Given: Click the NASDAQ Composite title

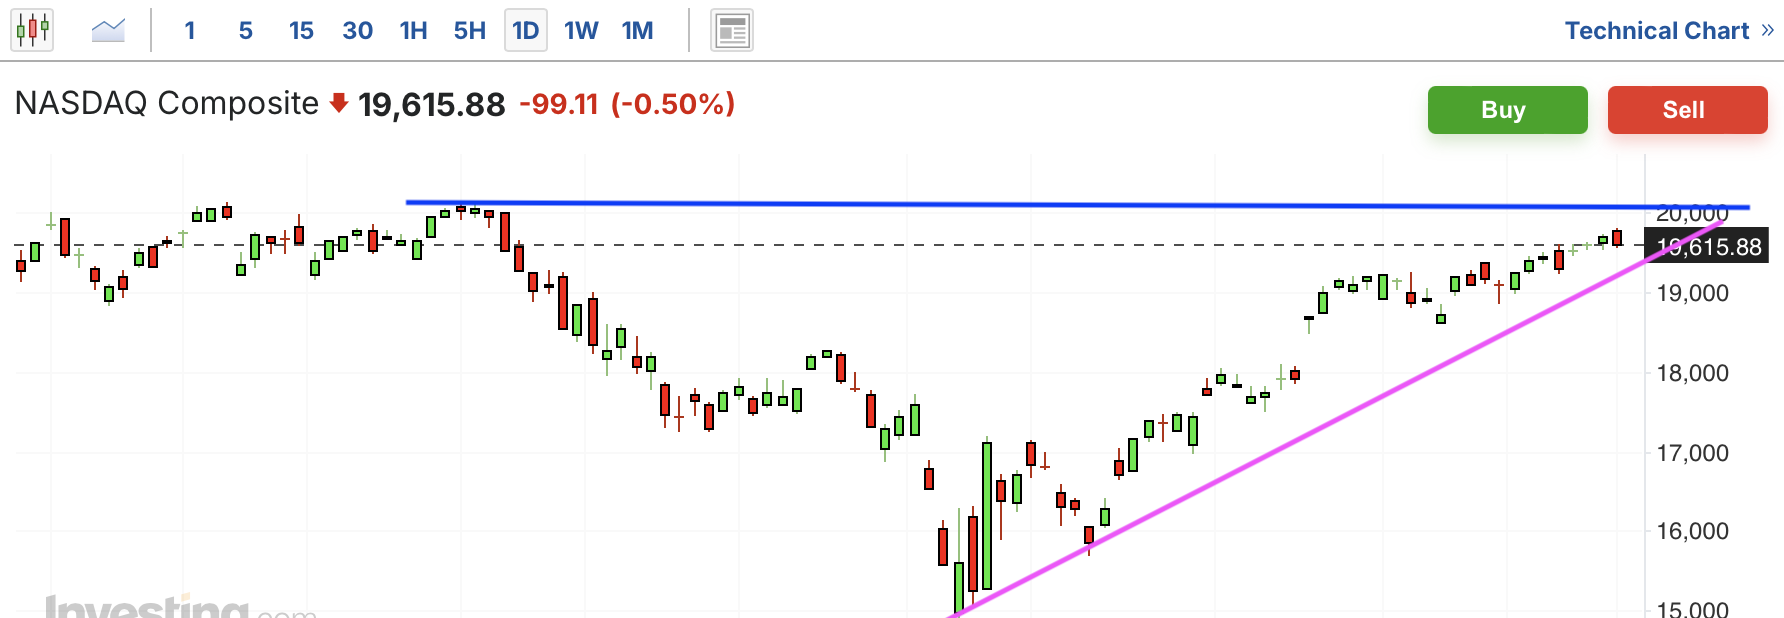Looking at the screenshot, I should [167, 103].
